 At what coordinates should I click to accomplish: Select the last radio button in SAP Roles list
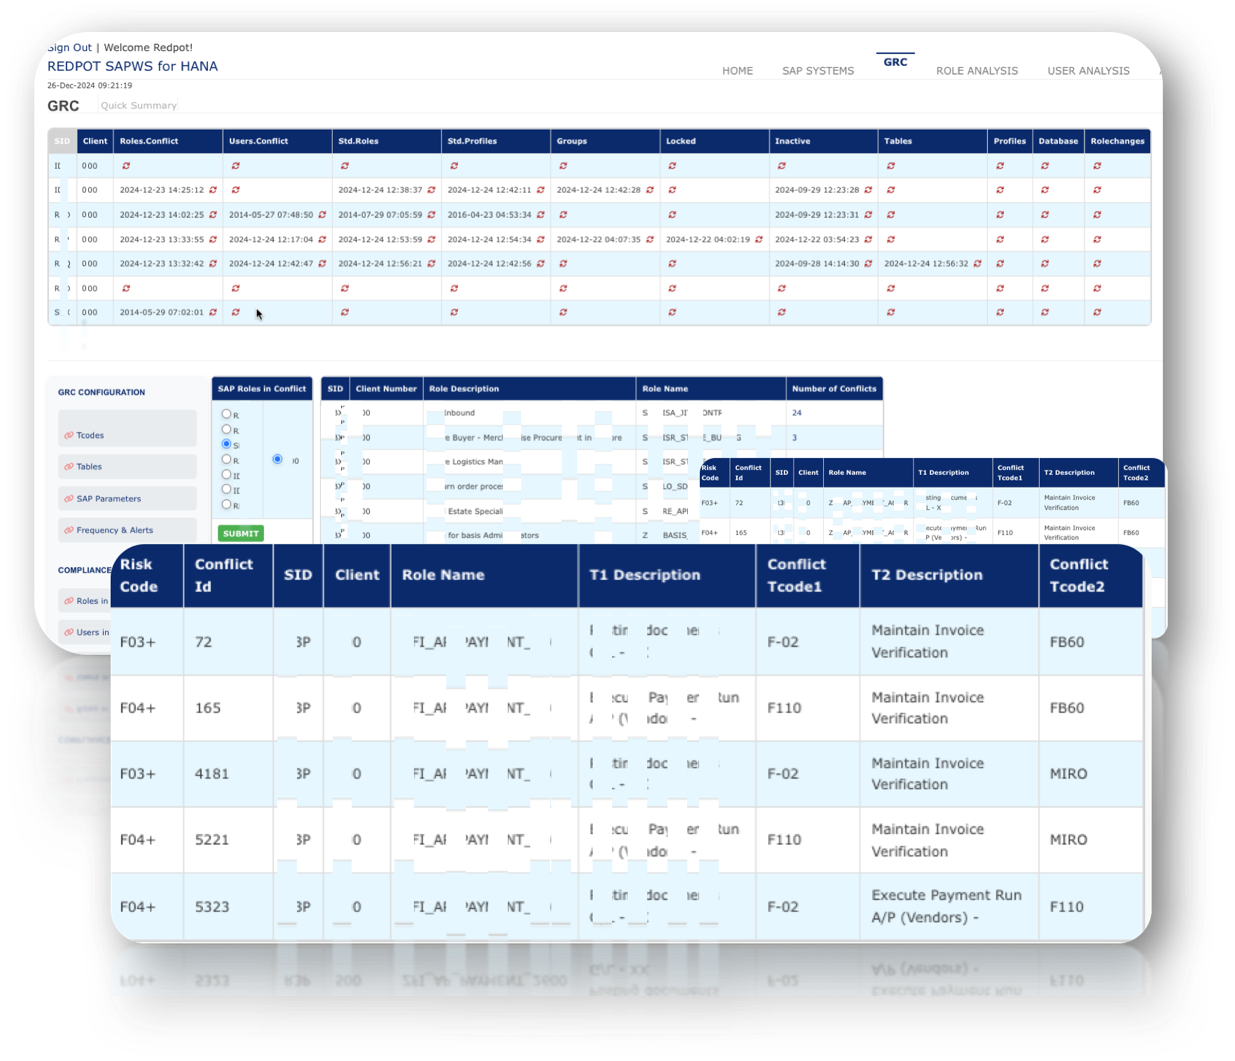pyautogui.click(x=226, y=505)
